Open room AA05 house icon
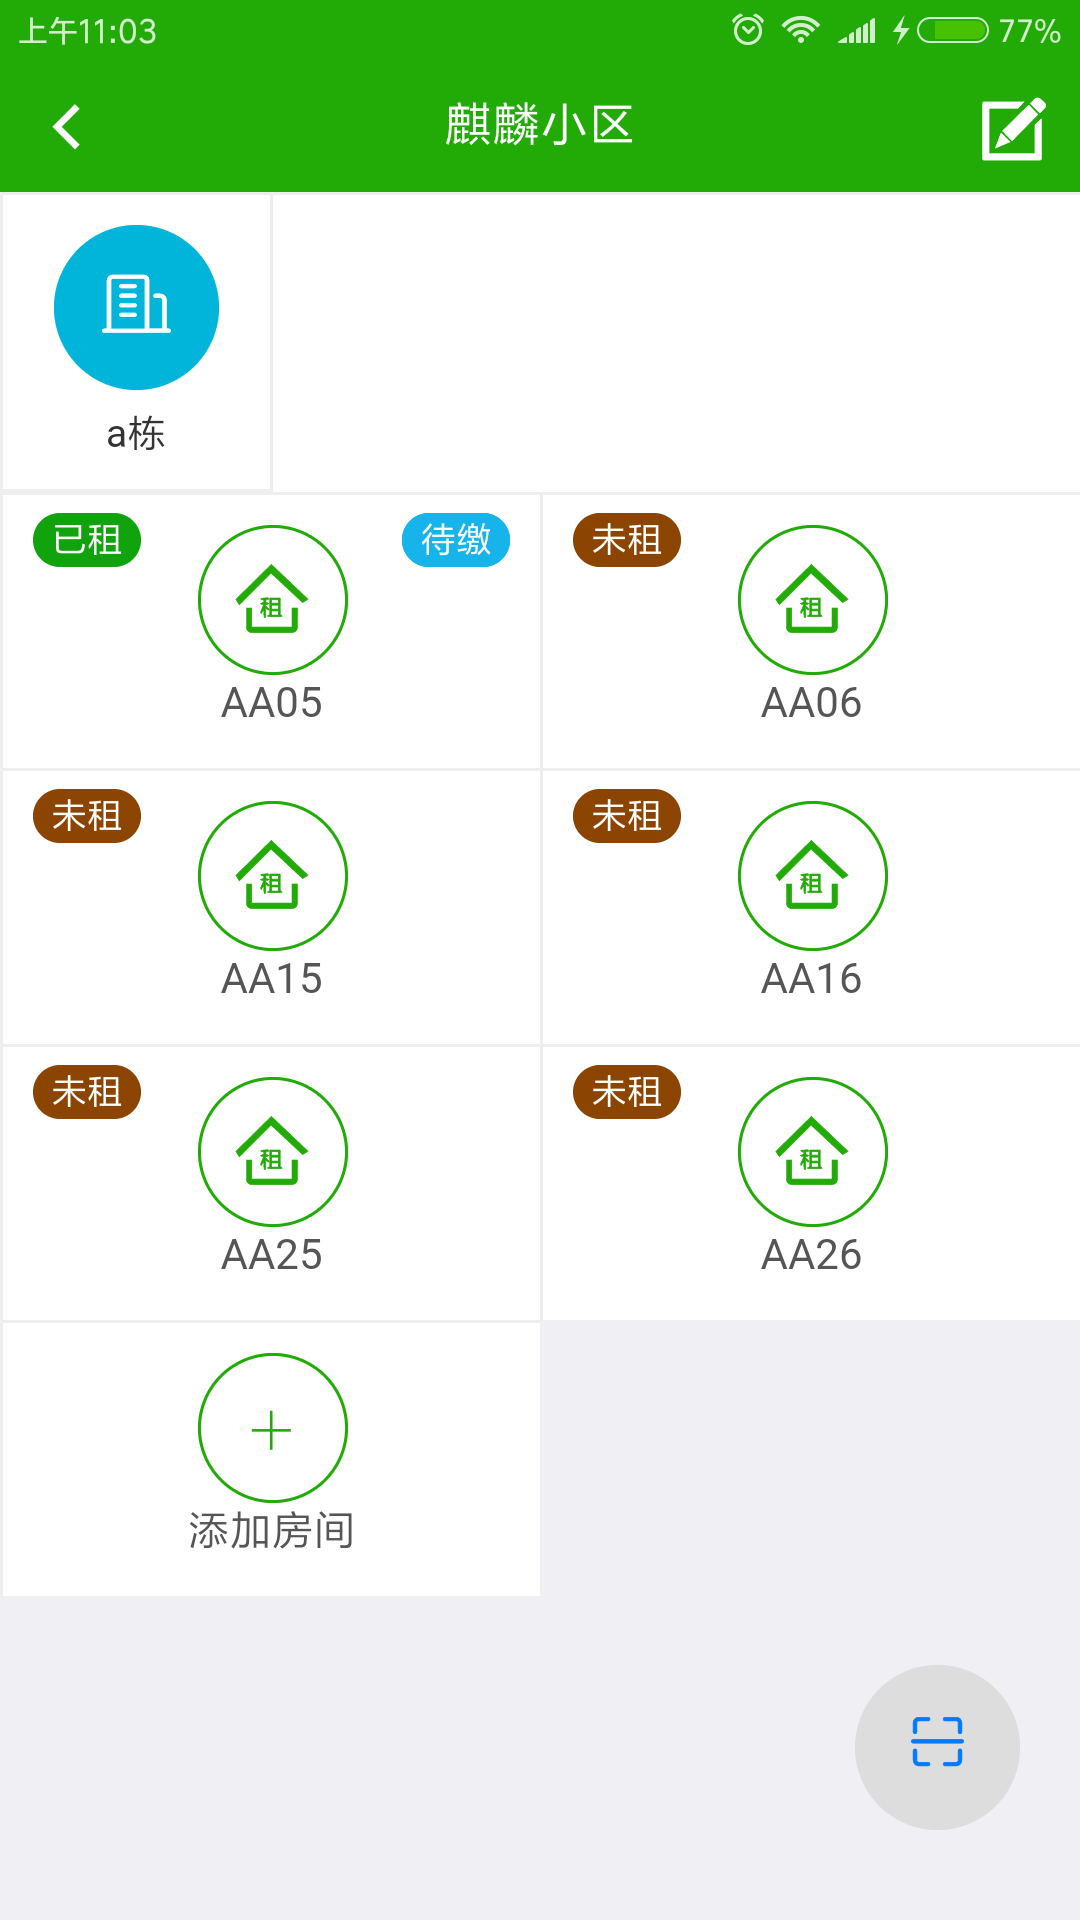Viewport: 1080px width, 1920px height. 272,600
